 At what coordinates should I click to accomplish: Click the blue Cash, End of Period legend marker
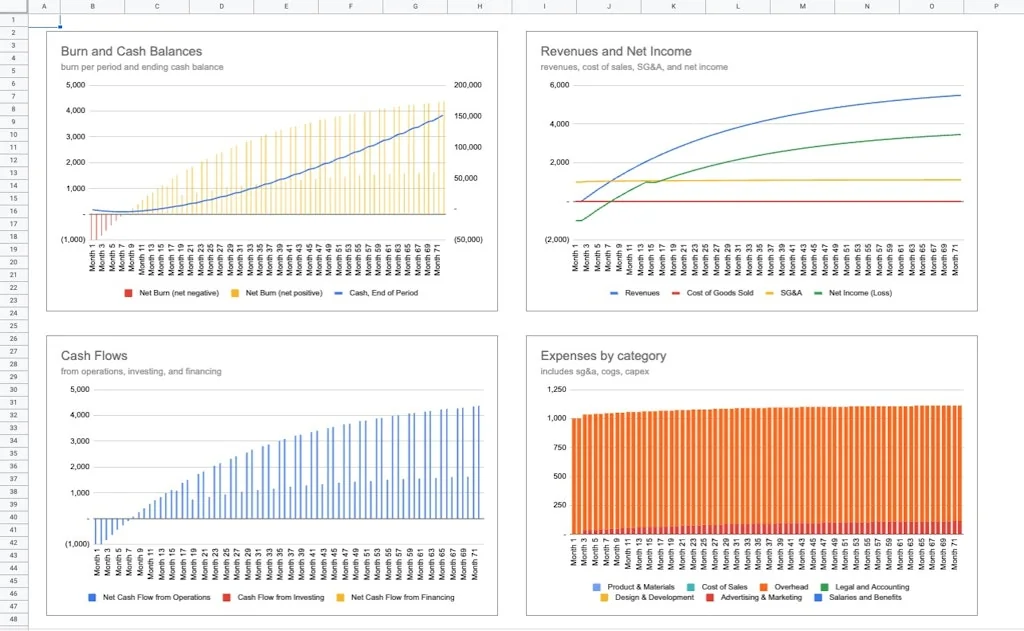pyautogui.click(x=340, y=293)
